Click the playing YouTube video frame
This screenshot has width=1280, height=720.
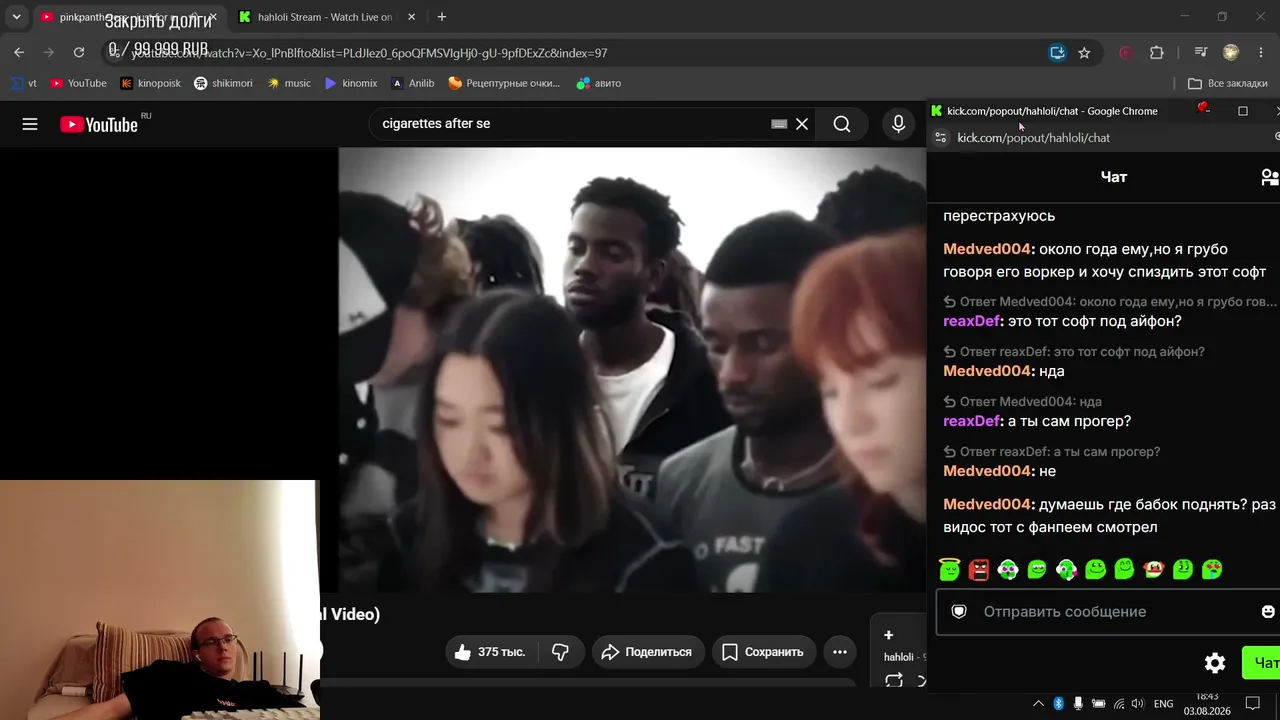click(632, 370)
